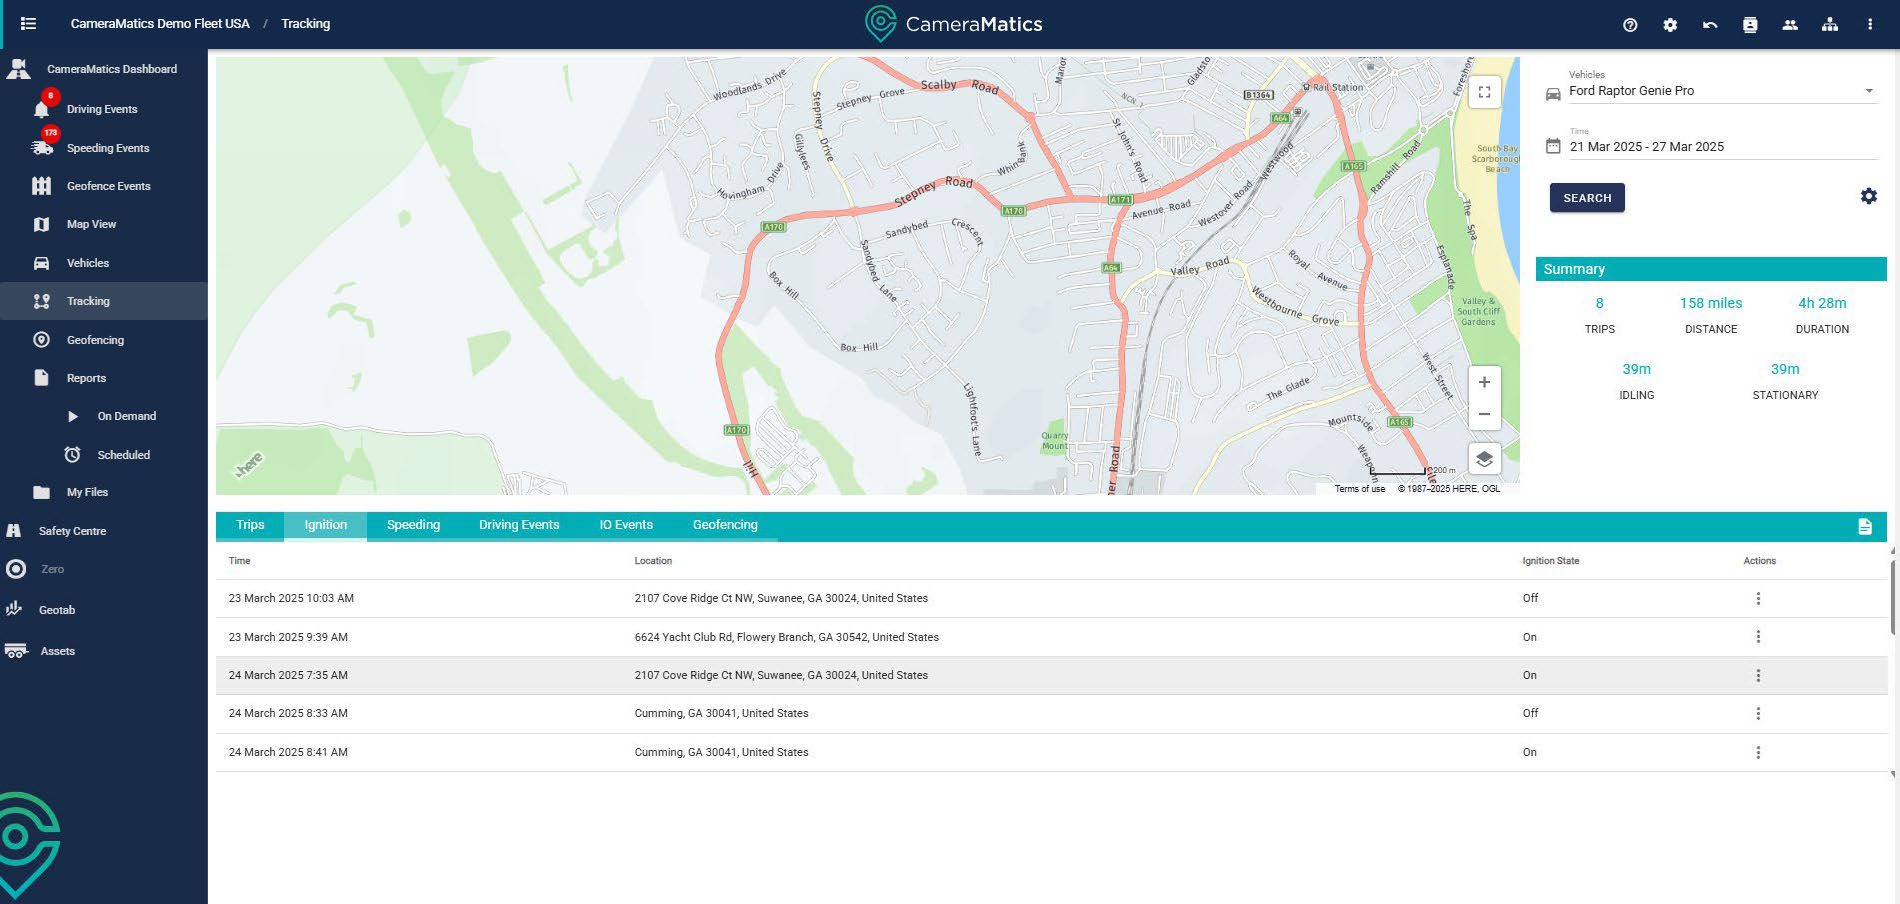Viewport: 1900px width, 904px height.
Task: Zoom in on the map
Action: click(1484, 382)
